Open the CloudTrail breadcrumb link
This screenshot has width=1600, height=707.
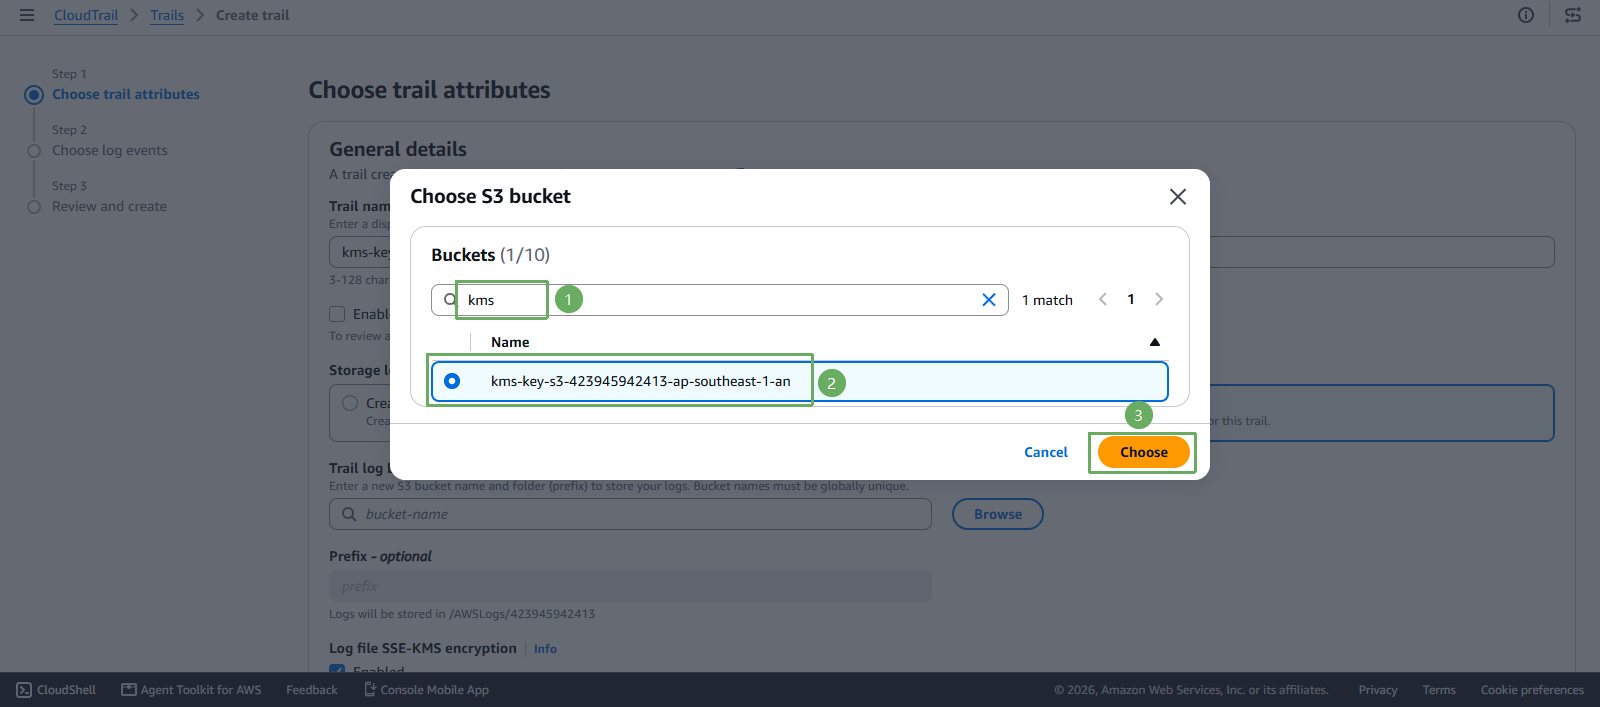pos(86,15)
